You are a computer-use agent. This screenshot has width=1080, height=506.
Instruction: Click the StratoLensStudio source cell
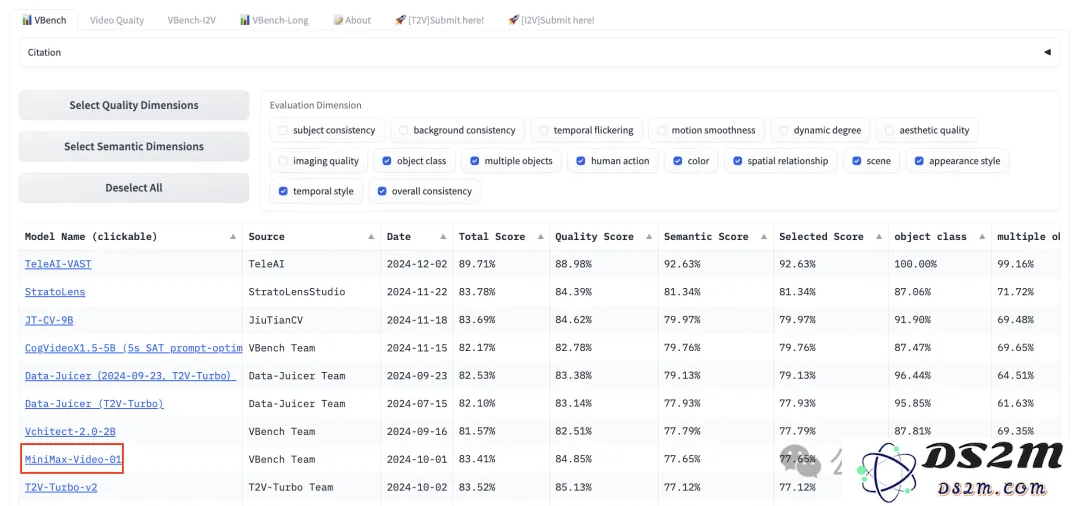[x=311, y=292]
